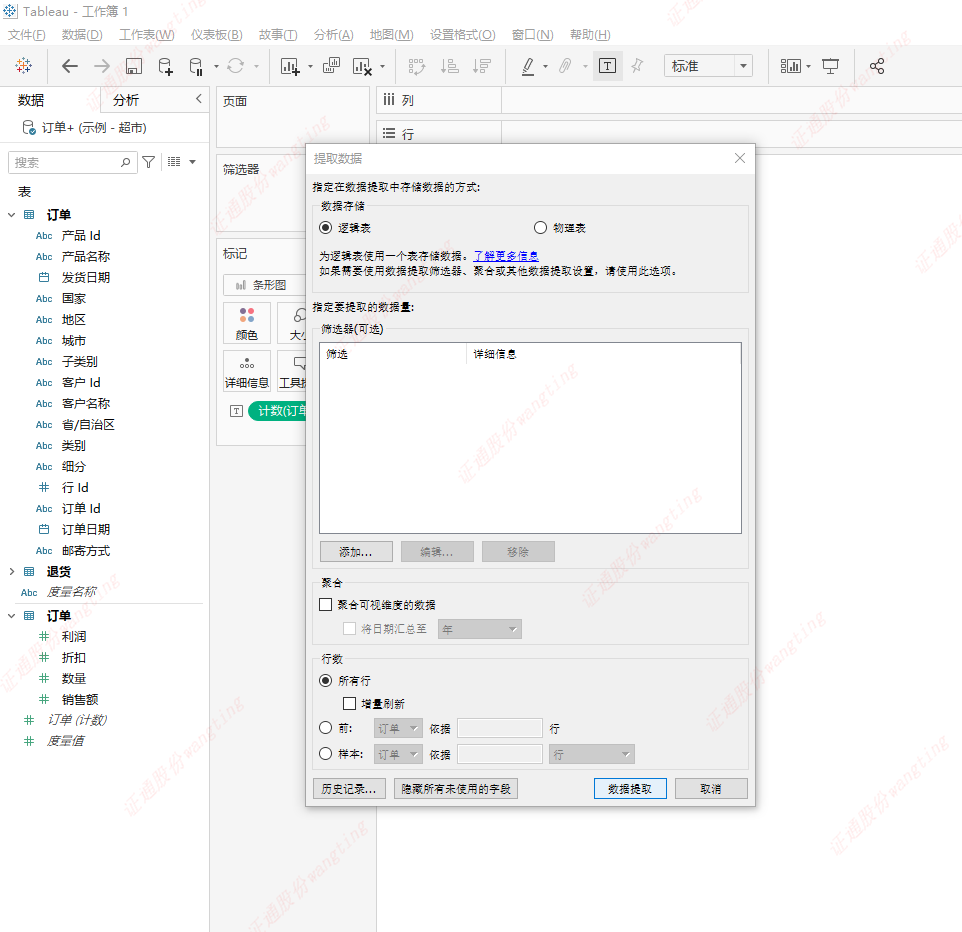
Task: Open the Show Me cards icon
Action: 791,66
